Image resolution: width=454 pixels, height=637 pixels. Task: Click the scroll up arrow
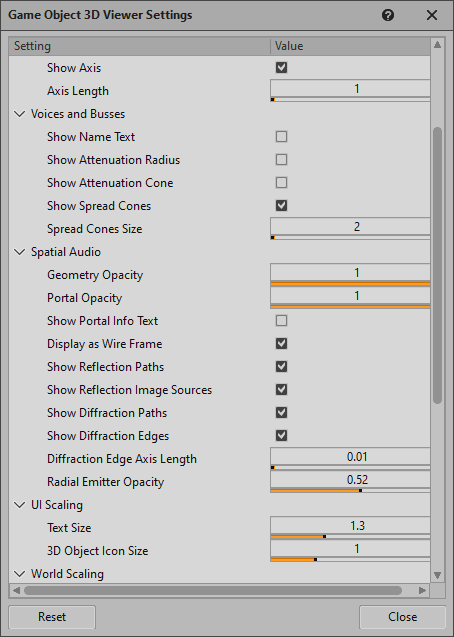(437, 45)
